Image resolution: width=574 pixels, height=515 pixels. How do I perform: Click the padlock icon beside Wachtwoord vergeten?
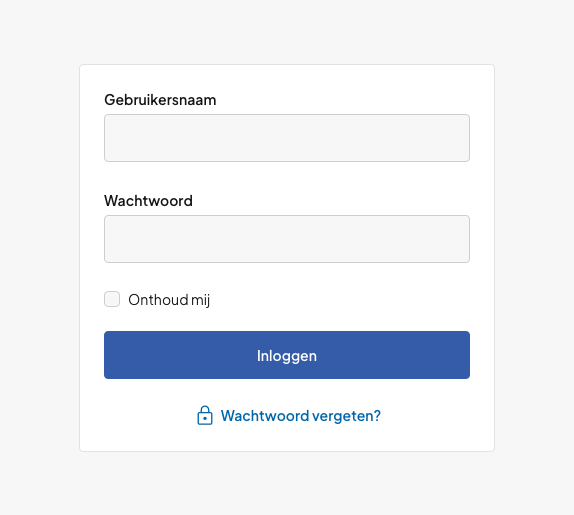pos(205,415)
